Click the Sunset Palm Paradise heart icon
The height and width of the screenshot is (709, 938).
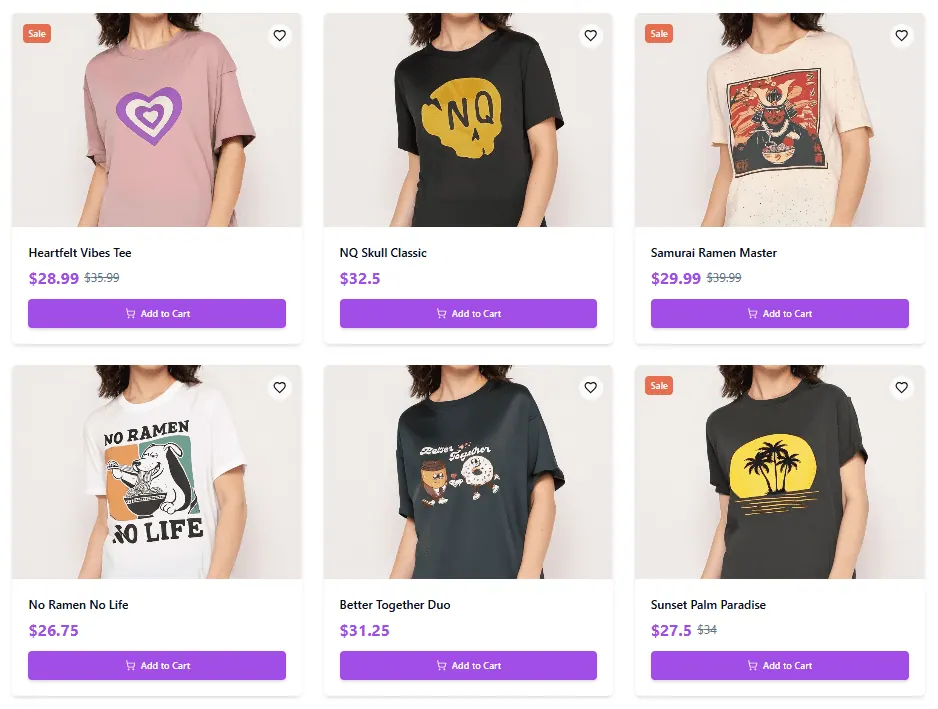902,388
